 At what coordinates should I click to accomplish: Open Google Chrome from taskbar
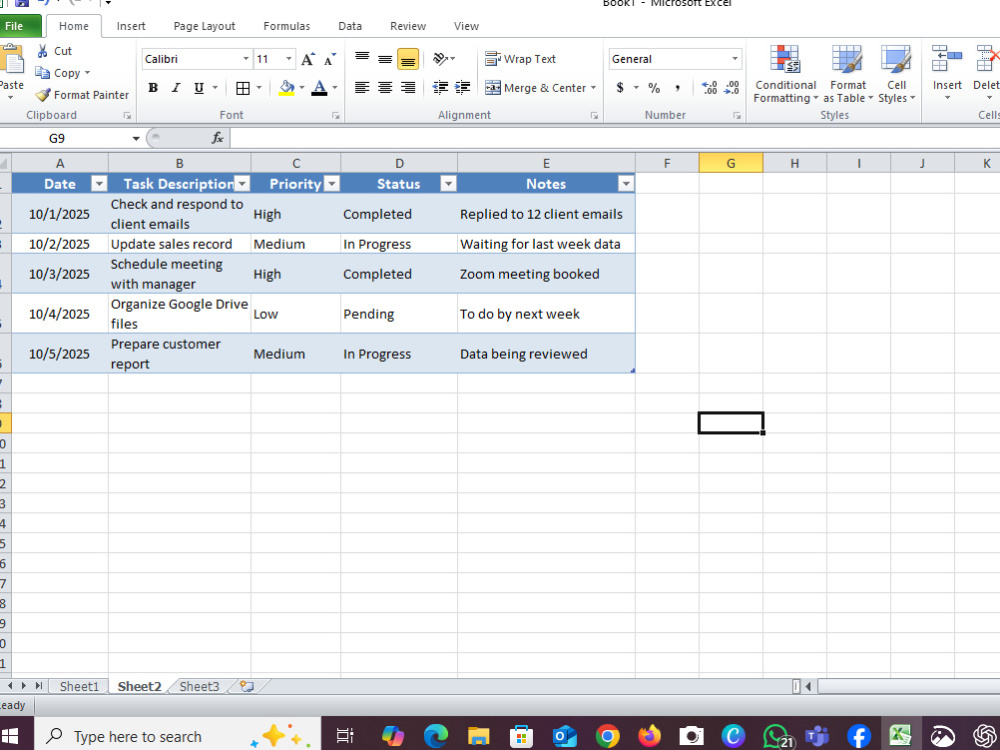pos(607,736)
